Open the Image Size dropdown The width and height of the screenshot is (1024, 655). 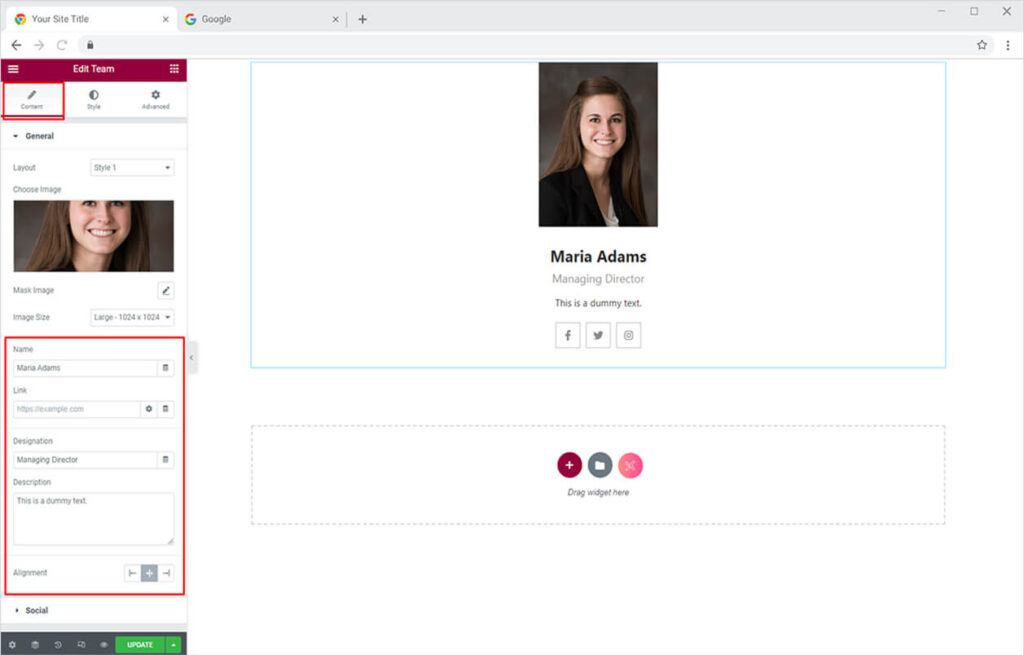pyautogui.click(x=132, y=318)
